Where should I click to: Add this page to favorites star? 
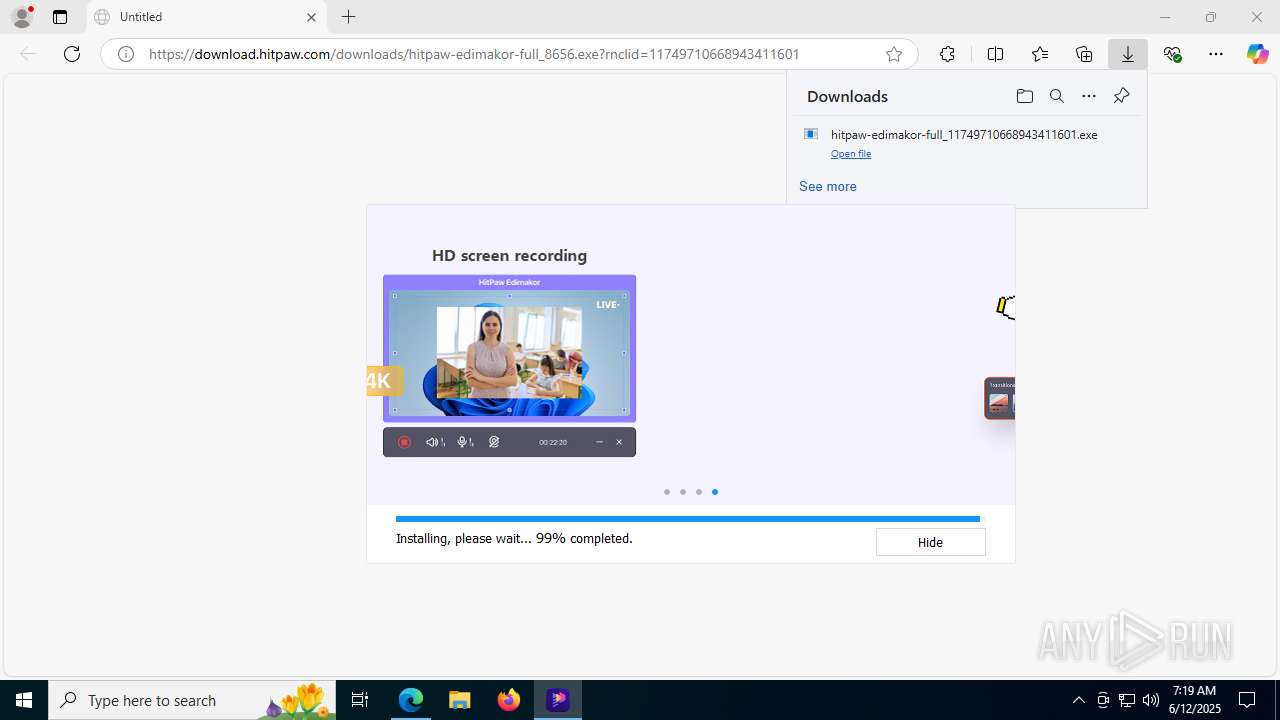click(894, 54)
